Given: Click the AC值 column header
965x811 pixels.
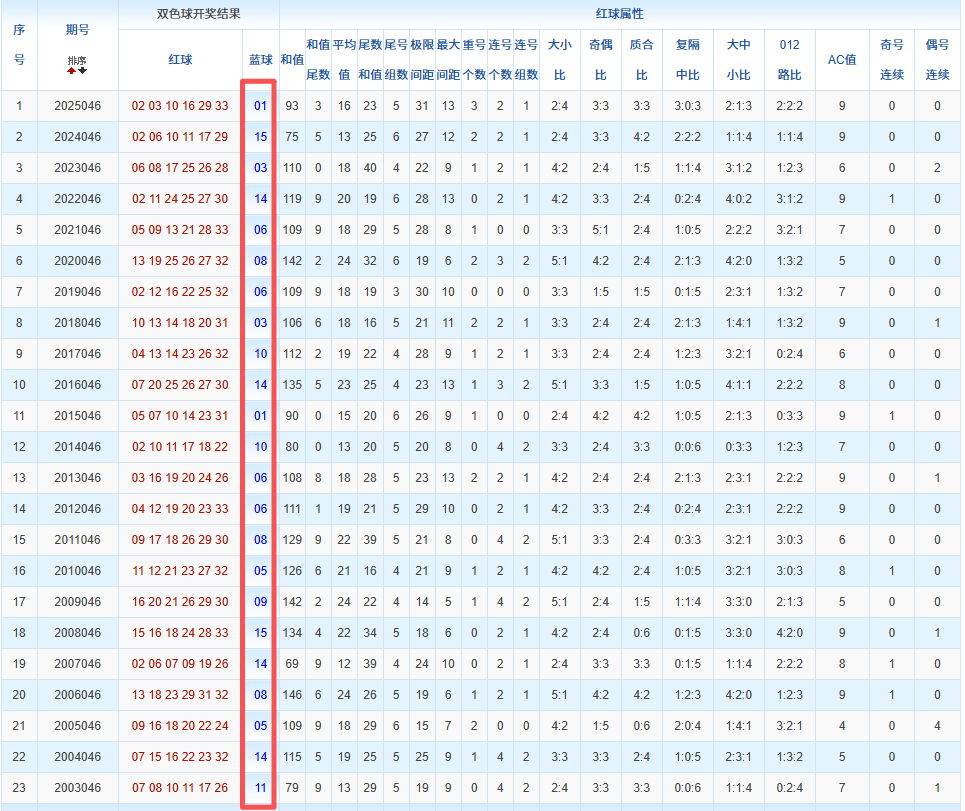Looking at the screenshot, I should coord(842,60).
